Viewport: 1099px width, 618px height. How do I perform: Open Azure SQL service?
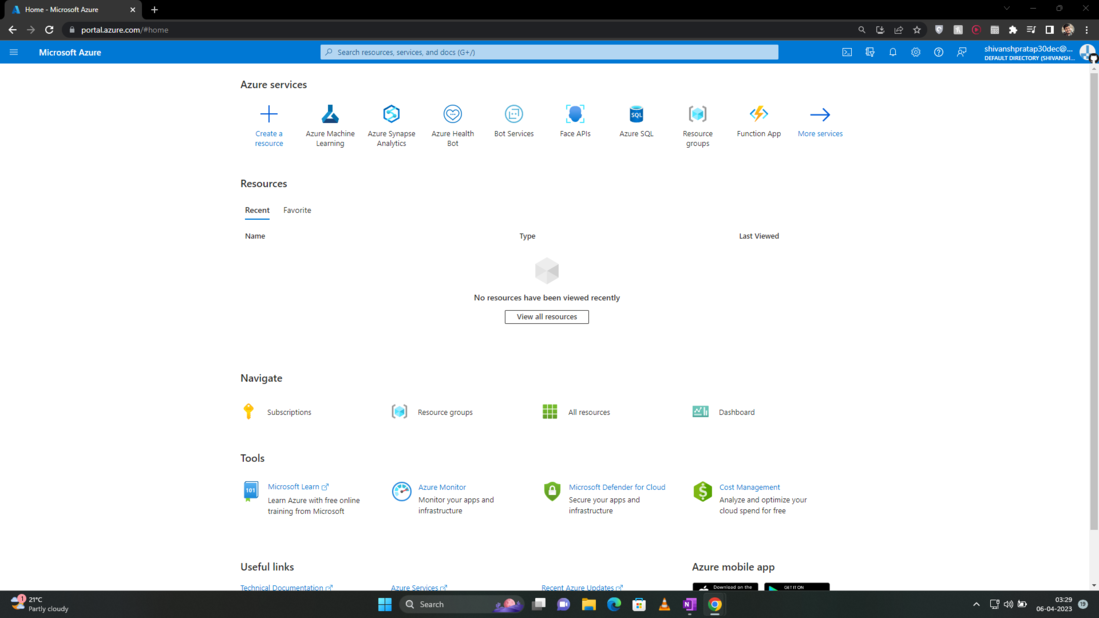click(636, 121)
